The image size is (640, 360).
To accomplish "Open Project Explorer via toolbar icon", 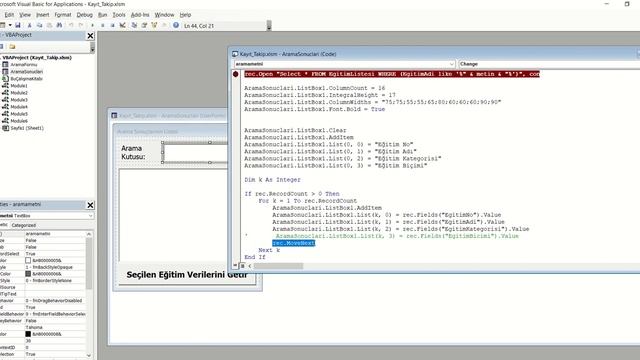I will [134, 25].
